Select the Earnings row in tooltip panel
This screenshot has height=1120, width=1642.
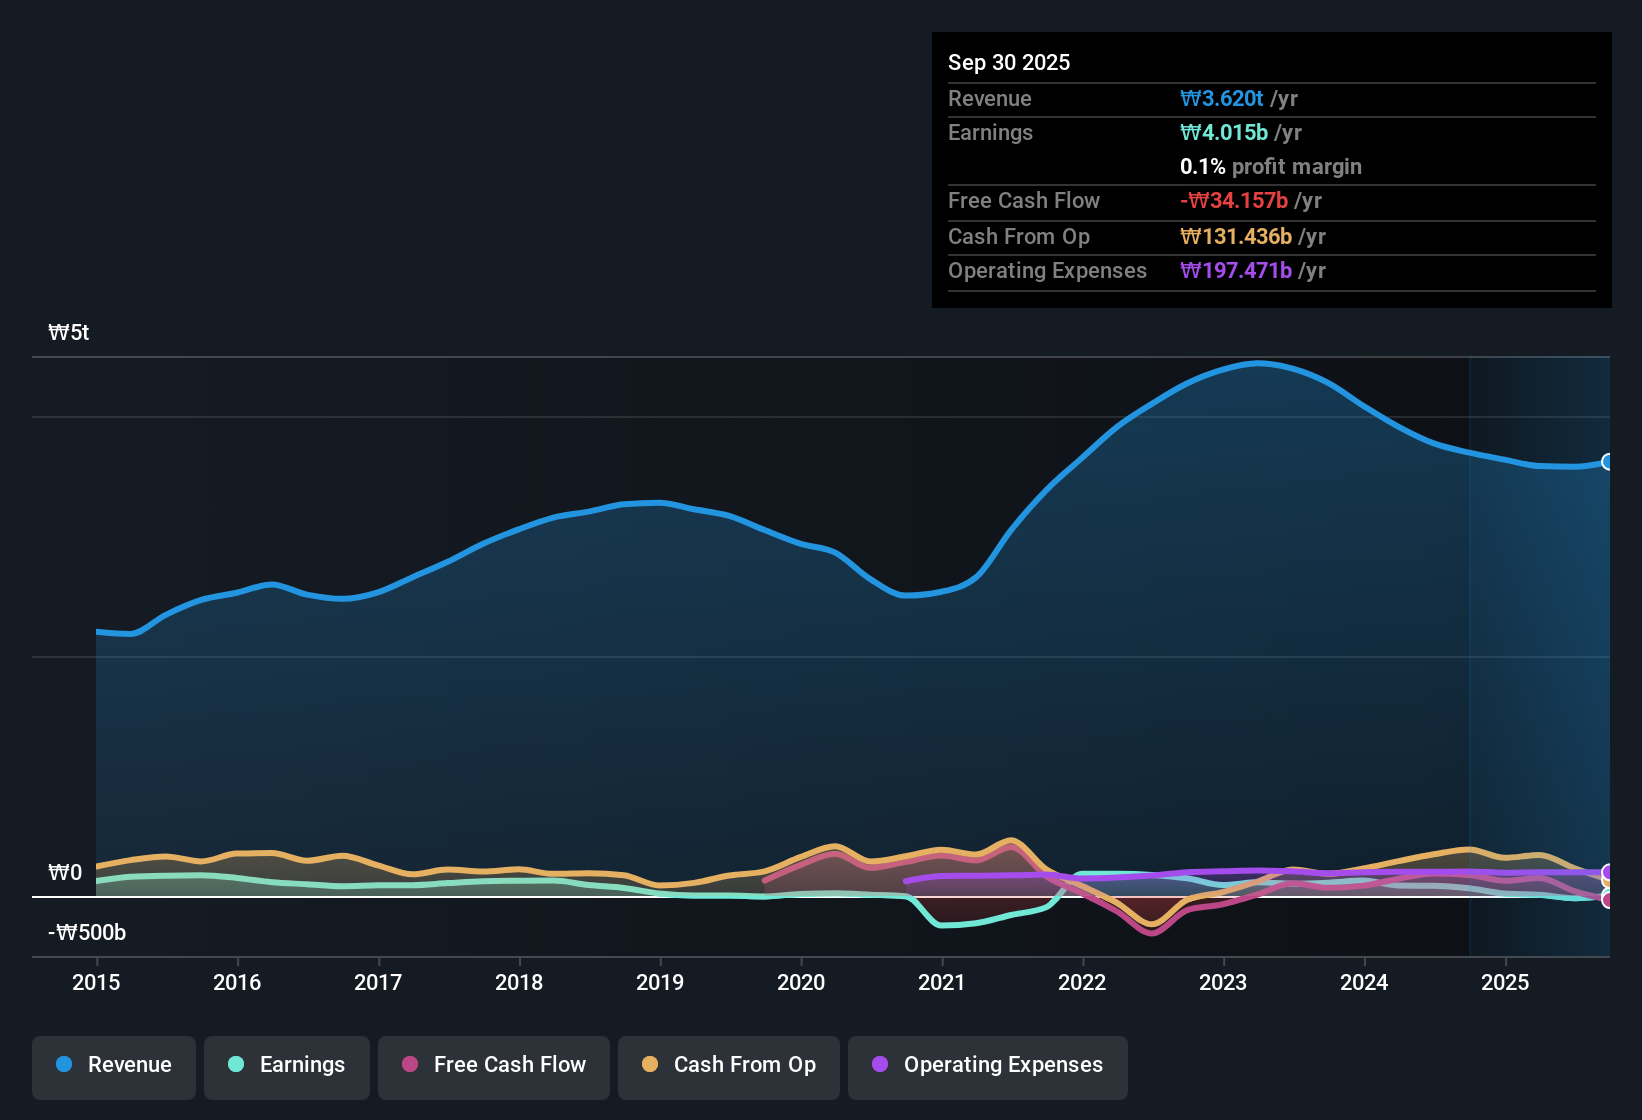click(x=1270, y=132)
